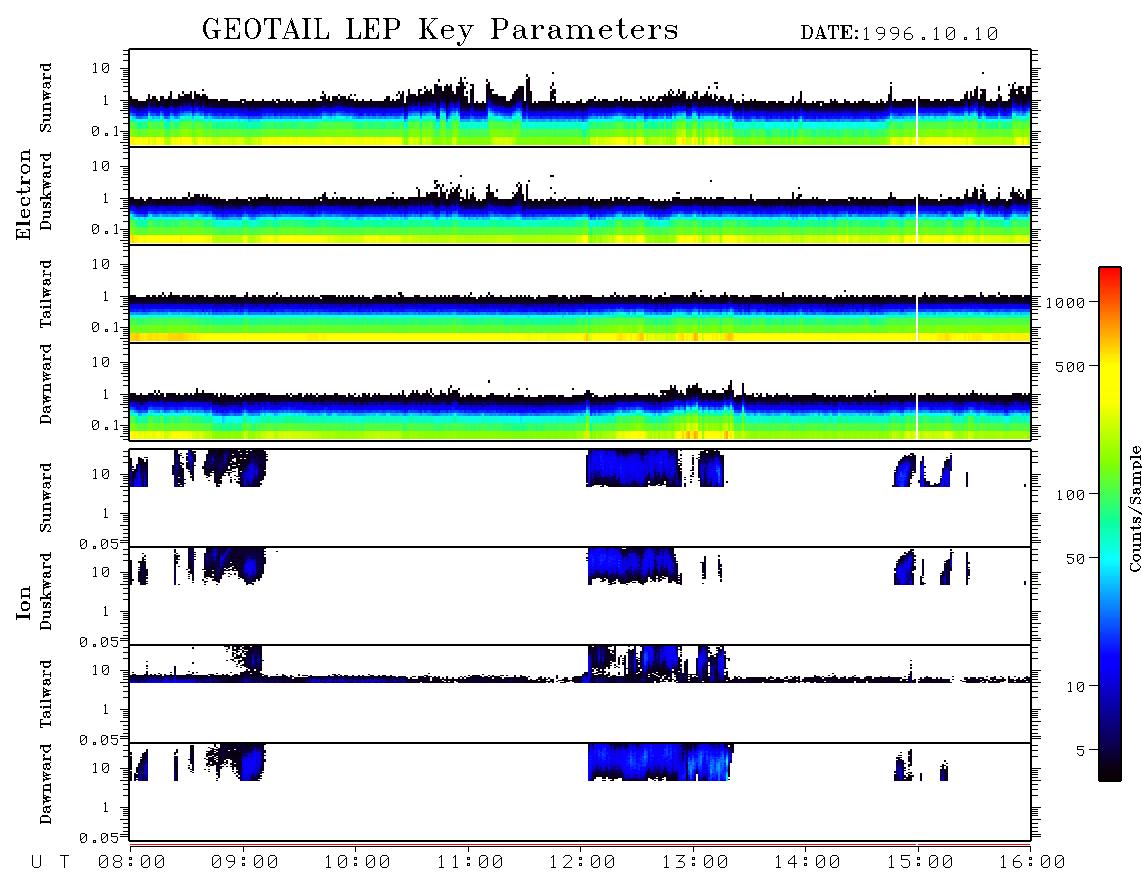Click the 500 tick on the colorbar
The width and height of the screenshot is (1142, 880).
1071,366
